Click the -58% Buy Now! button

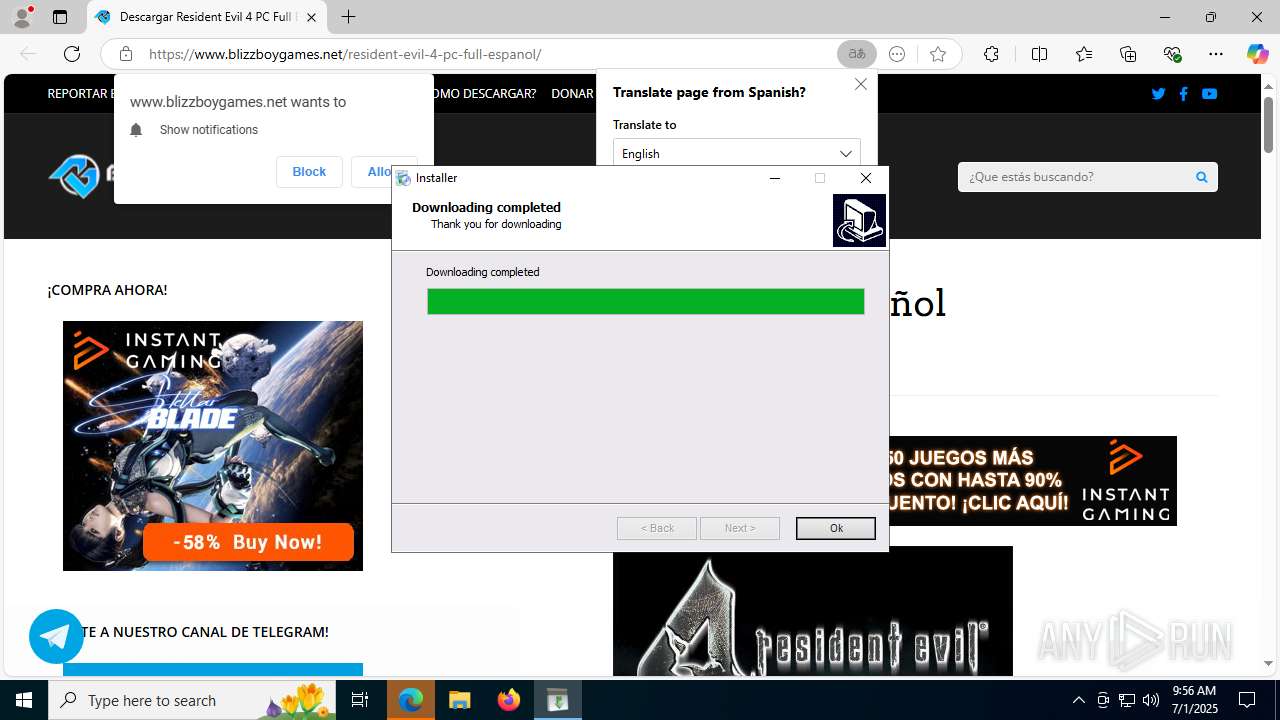[x=248, y=542]
